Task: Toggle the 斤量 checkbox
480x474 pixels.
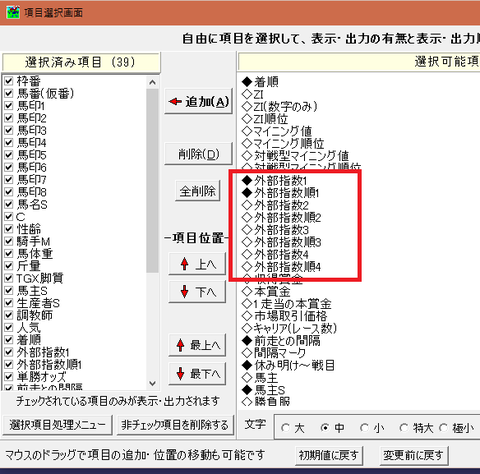Action: click(x=9, y=266)
